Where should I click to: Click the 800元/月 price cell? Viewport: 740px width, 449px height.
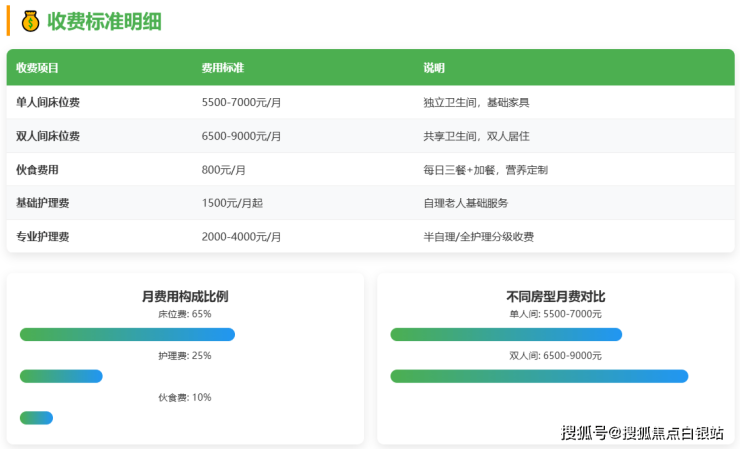(224, 170)
